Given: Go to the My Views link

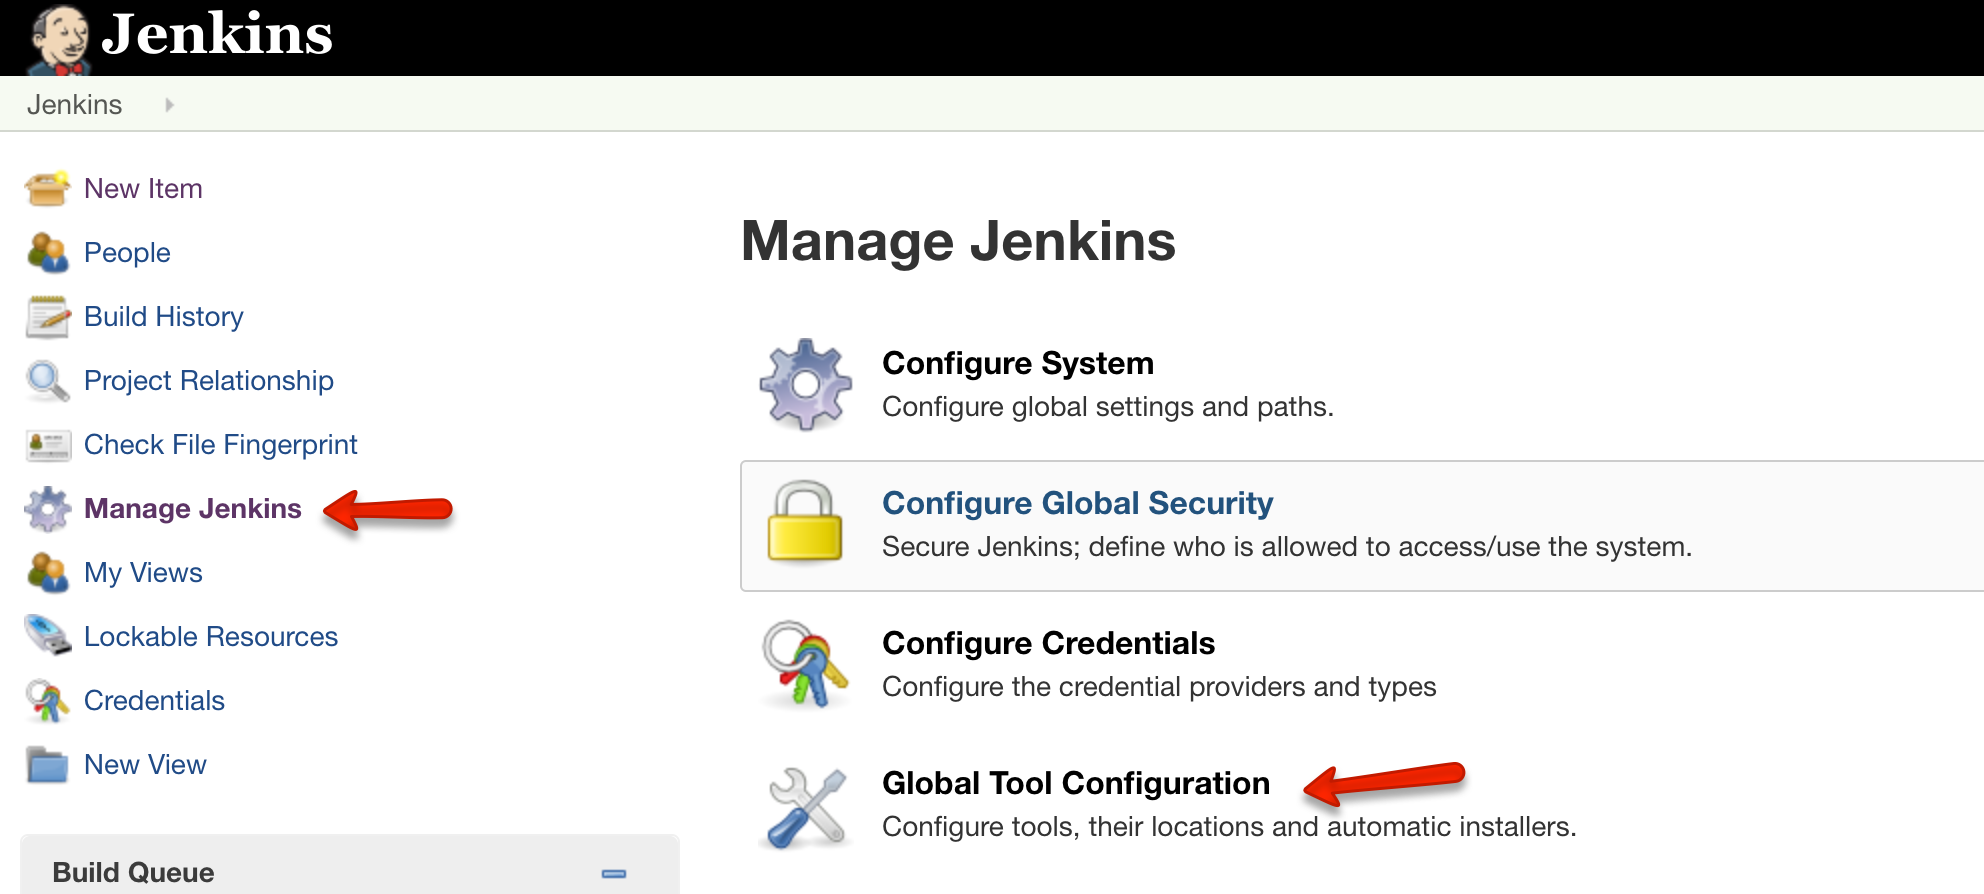Looking at the screenshot, I should 143,573.
